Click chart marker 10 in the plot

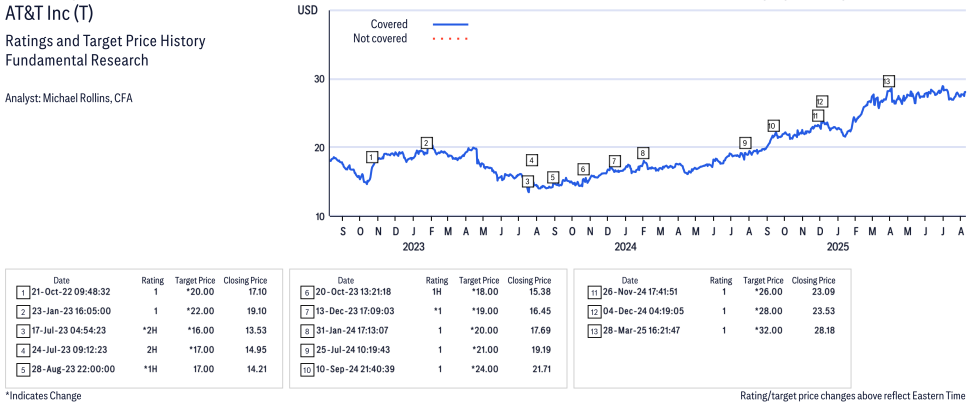pyautogui.click(x=772, y=126)
